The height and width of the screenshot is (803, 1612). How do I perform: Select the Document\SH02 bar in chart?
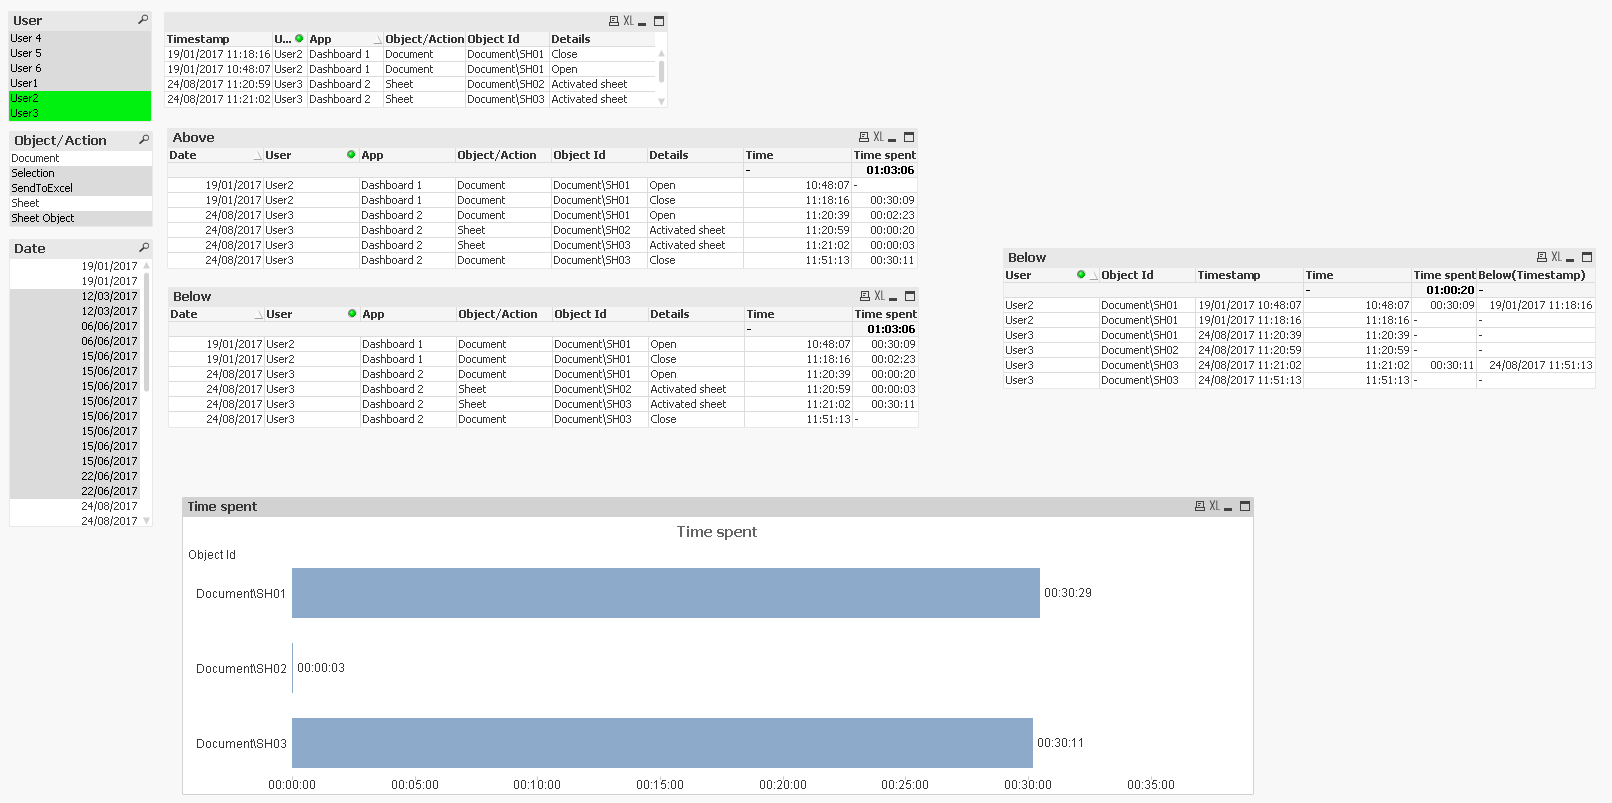click(293, 668)
